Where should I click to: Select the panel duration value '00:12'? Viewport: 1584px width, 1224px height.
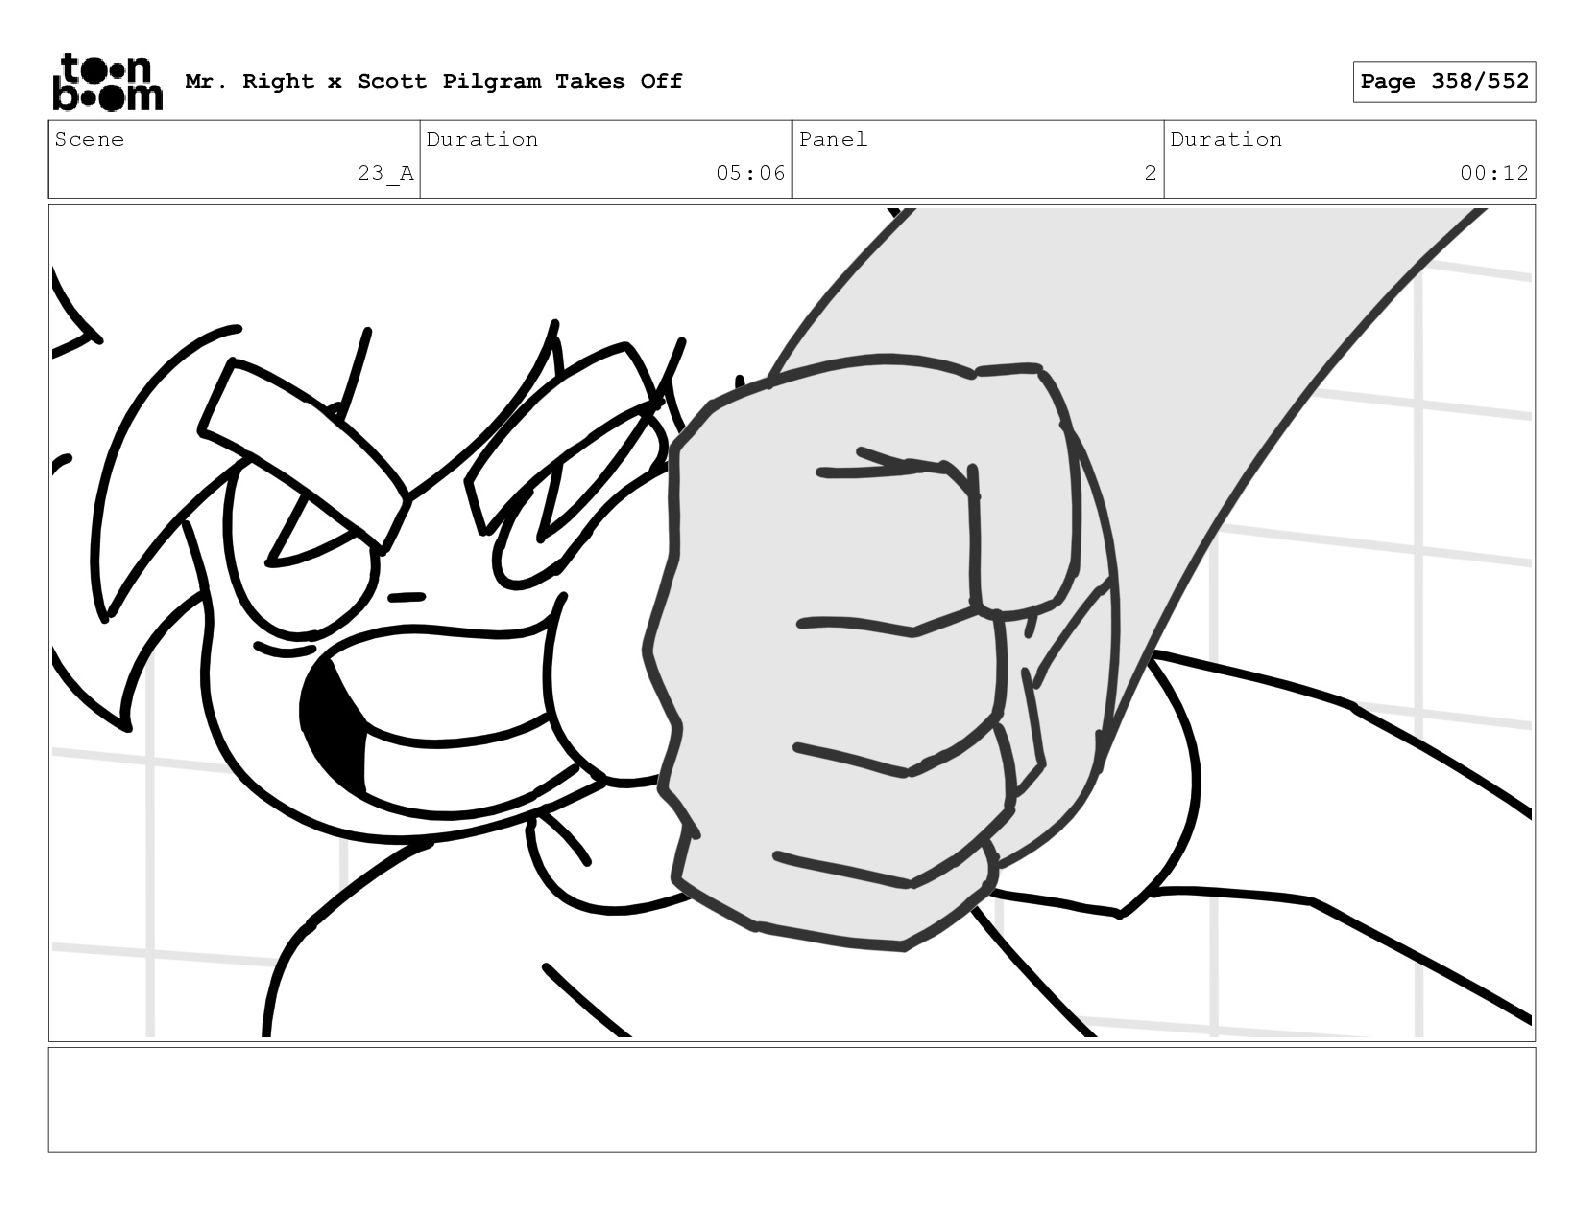pyautogui.click(x=1494, y=173)
